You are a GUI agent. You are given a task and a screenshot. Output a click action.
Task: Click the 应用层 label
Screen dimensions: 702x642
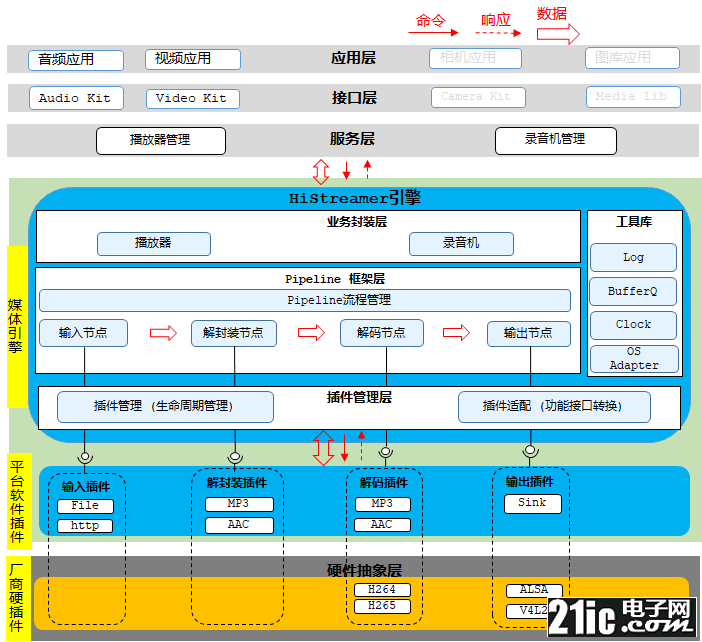tap(353, 58)
